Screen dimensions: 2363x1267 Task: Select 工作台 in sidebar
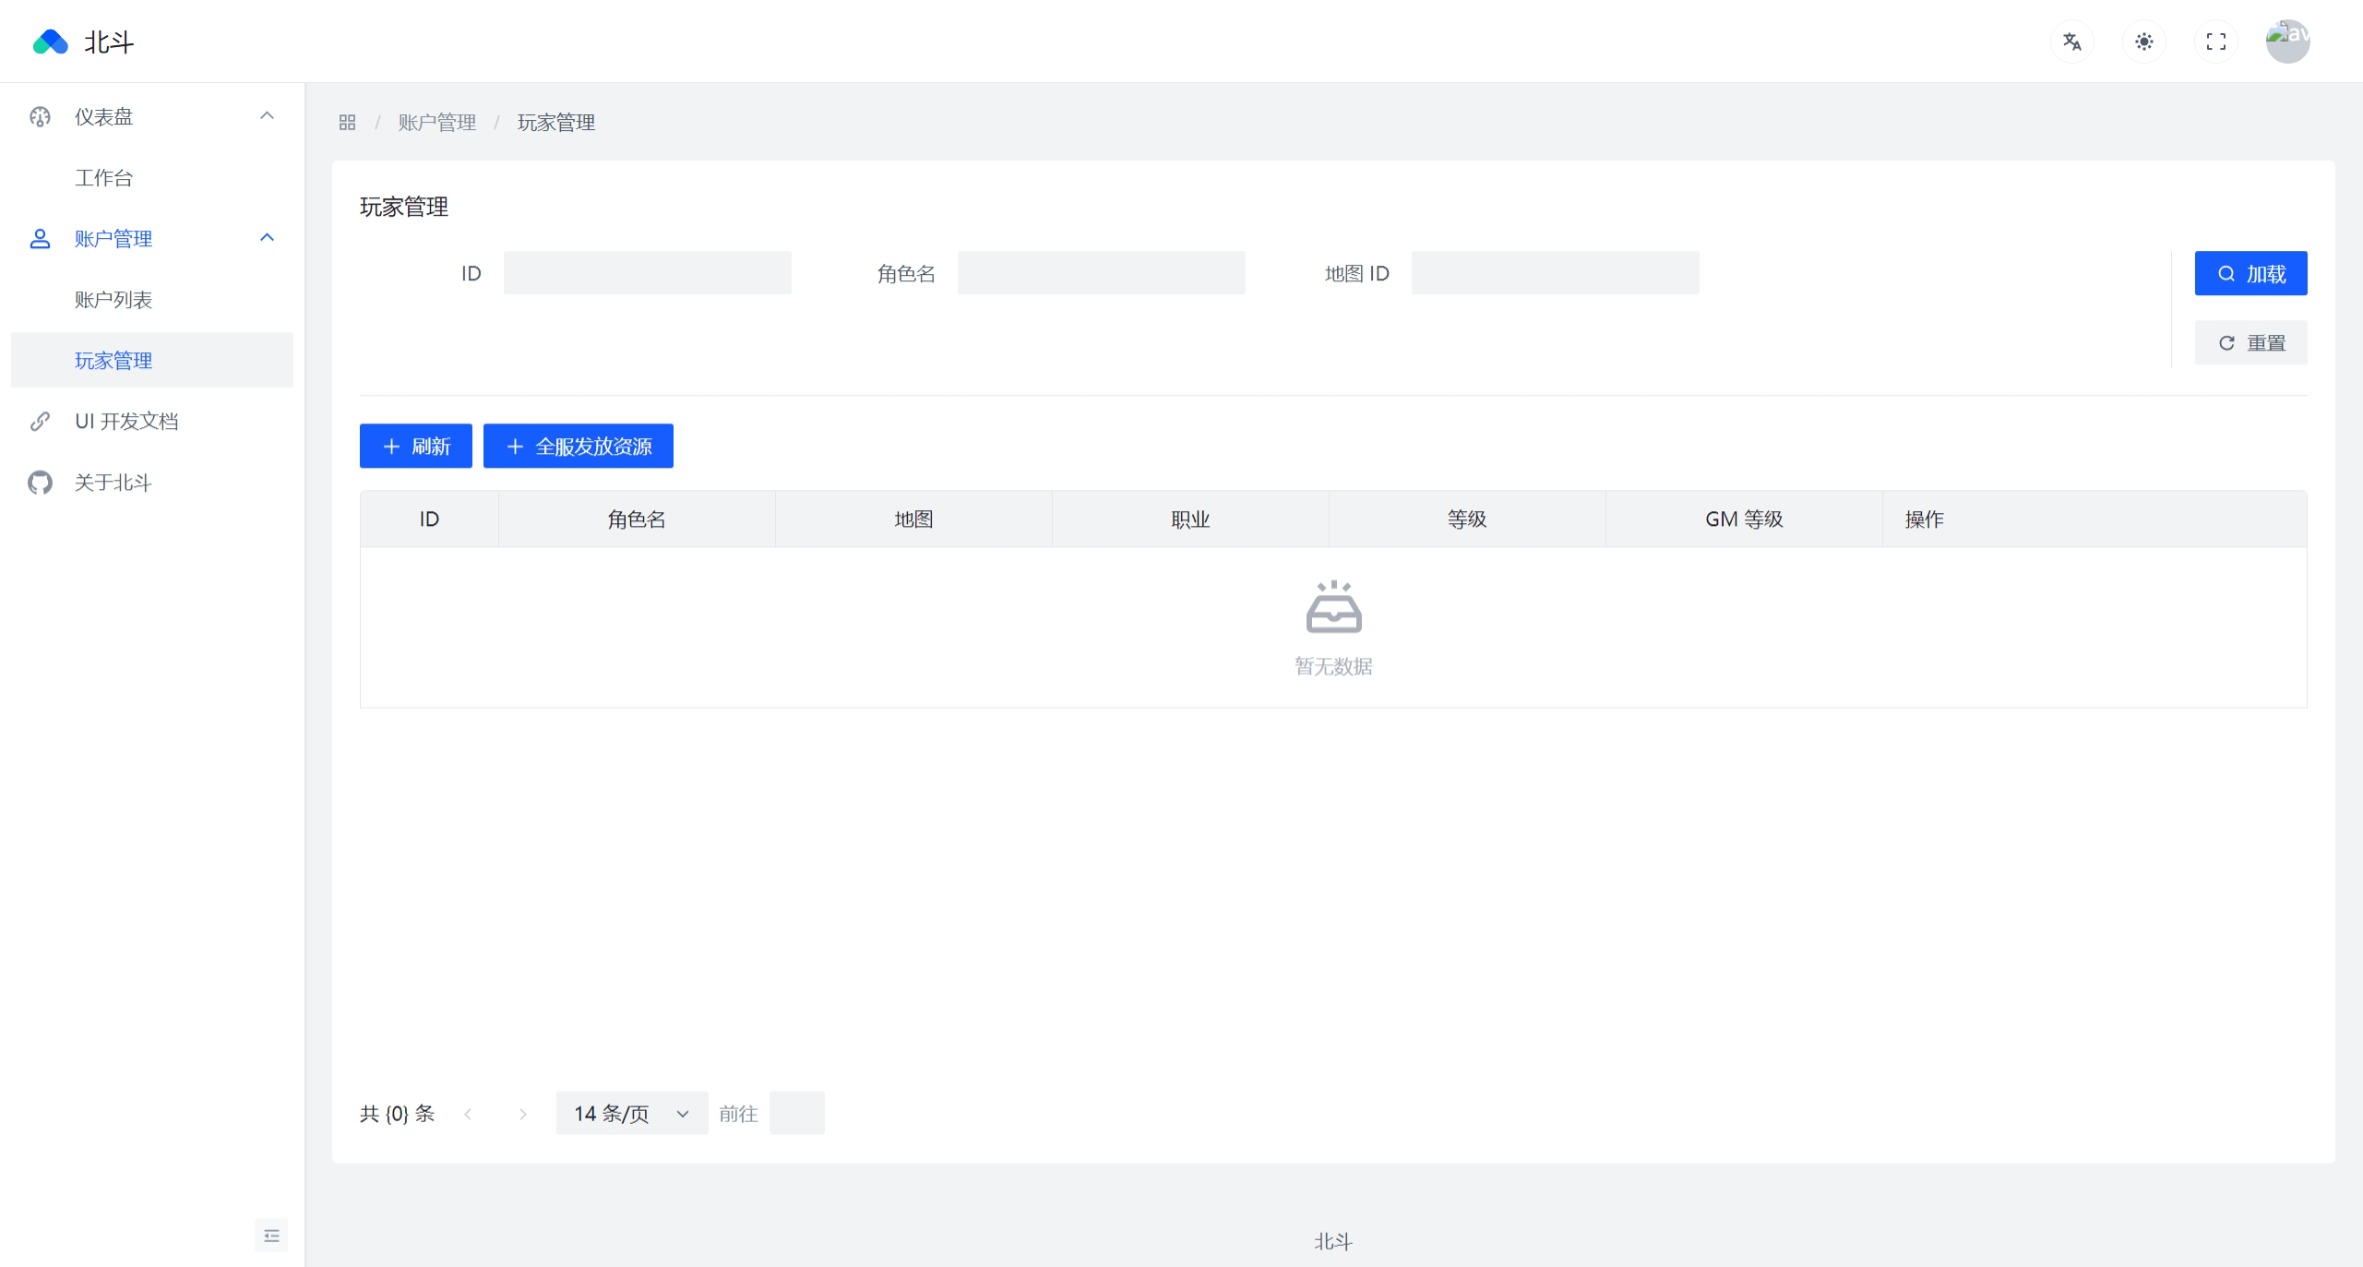(x=104, y=178)
